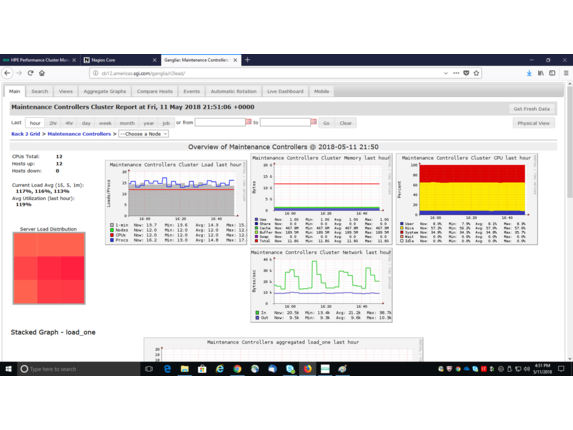Toggle the sidebar icon in Firefox toolbar
Image resolution: width=573 pixels, height=430 pixels.
coord(552,73)
